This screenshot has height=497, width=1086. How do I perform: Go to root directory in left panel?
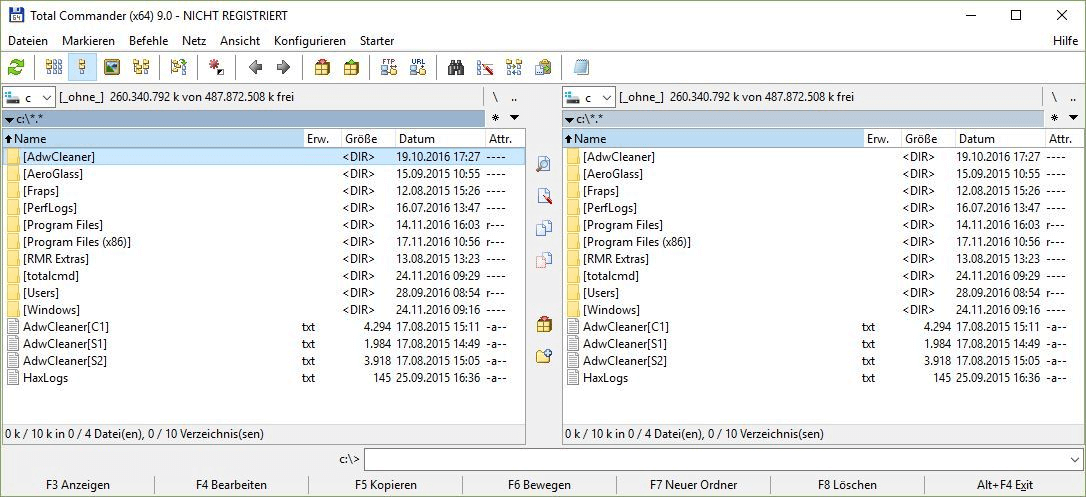click(495, 97)
